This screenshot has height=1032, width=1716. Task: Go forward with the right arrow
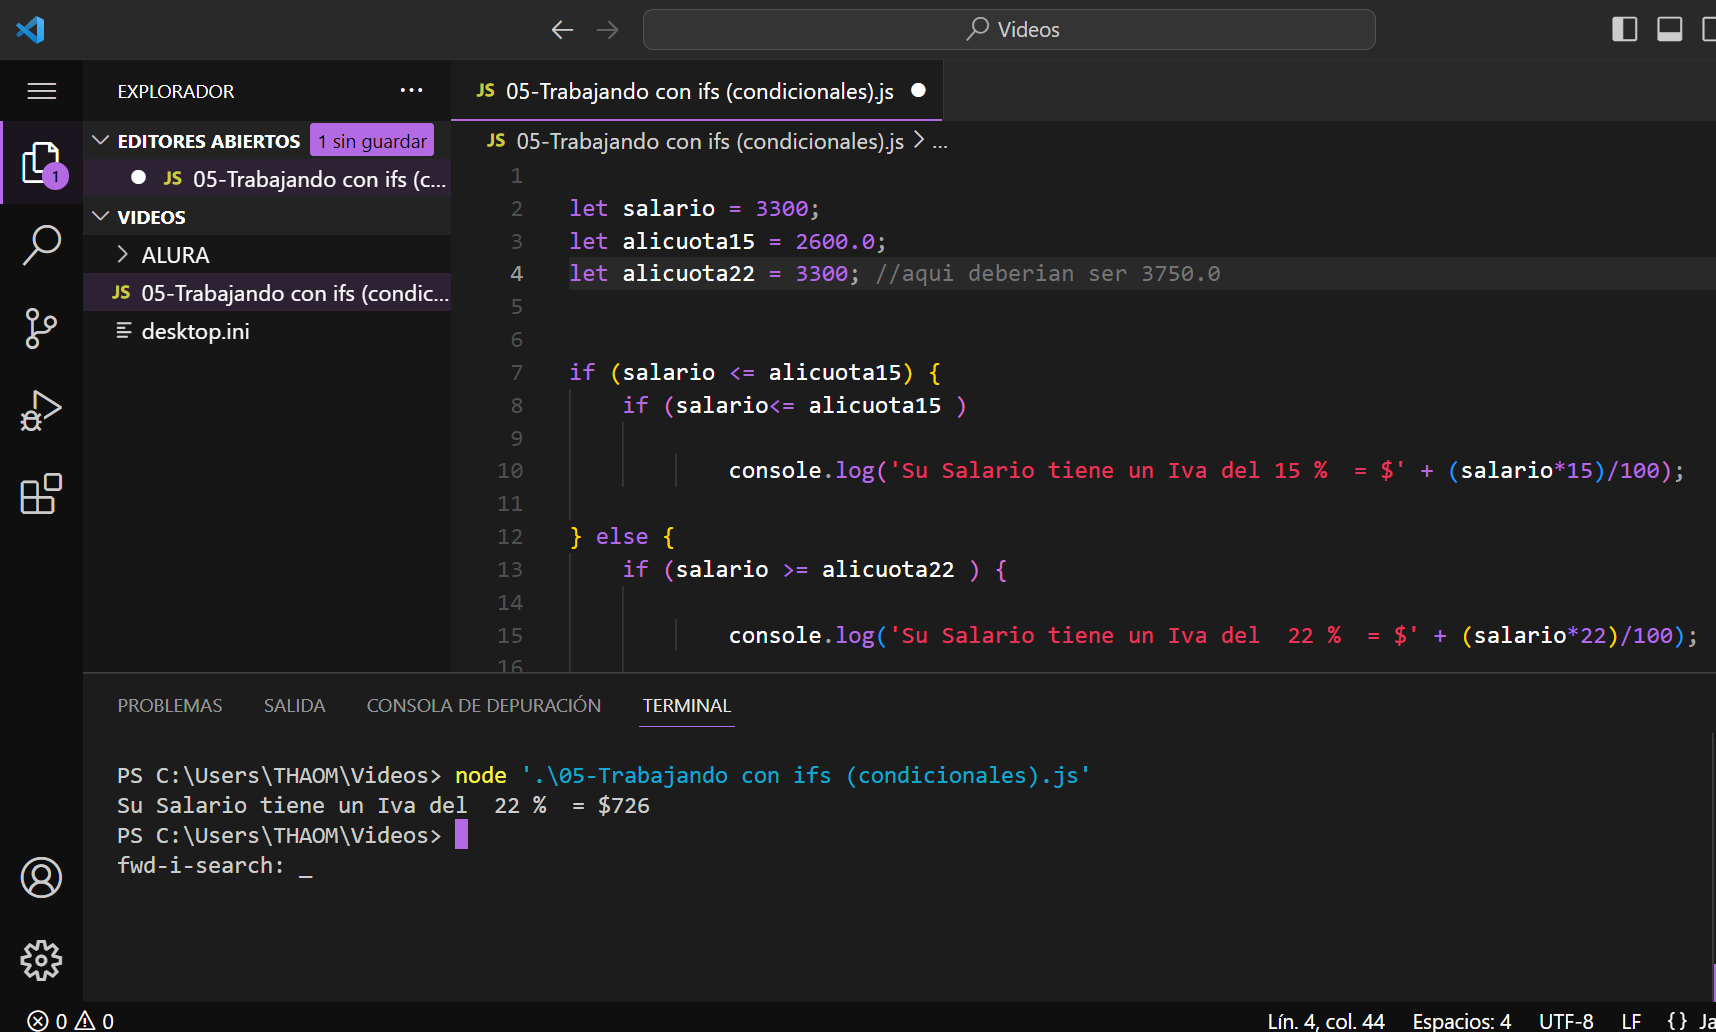(x=607, y=30)
